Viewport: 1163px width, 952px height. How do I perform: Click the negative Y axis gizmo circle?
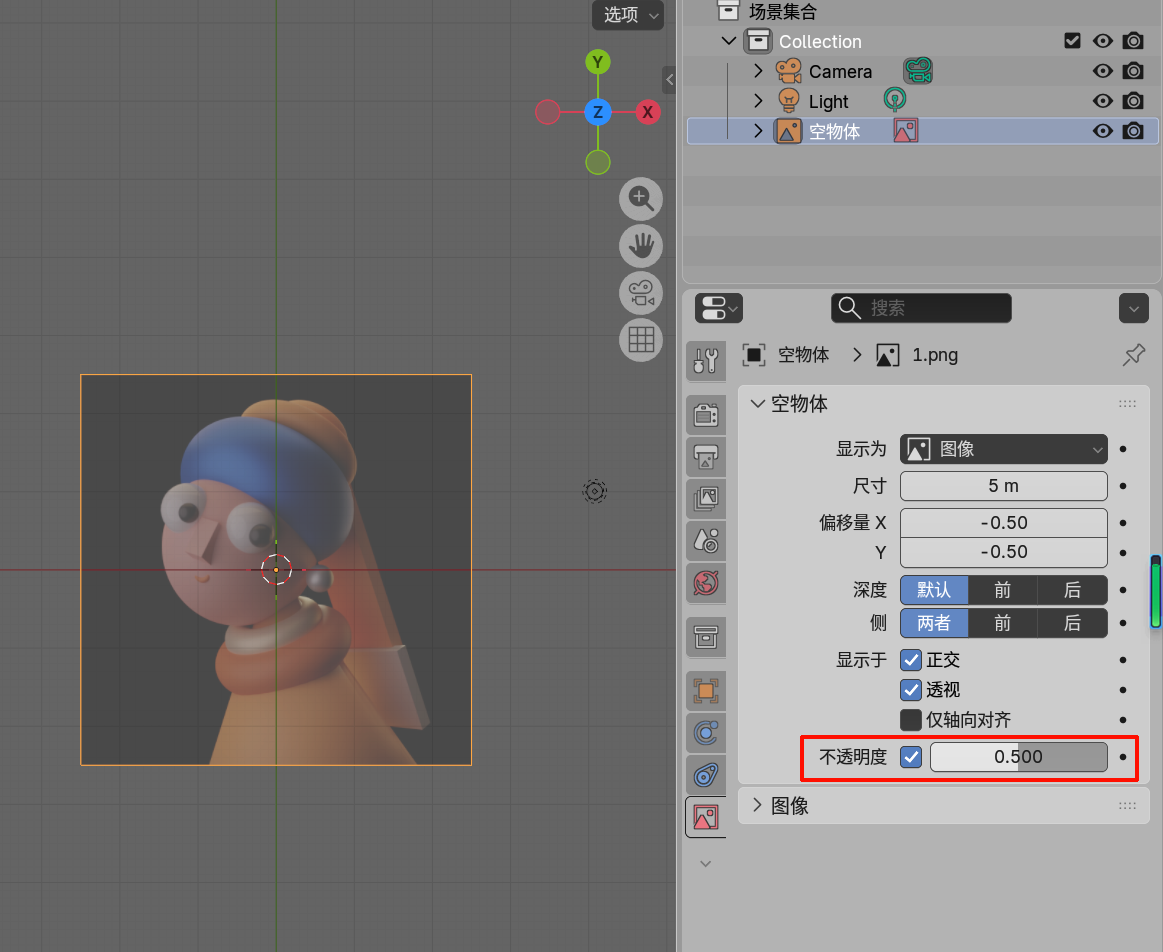coord(598,162)
